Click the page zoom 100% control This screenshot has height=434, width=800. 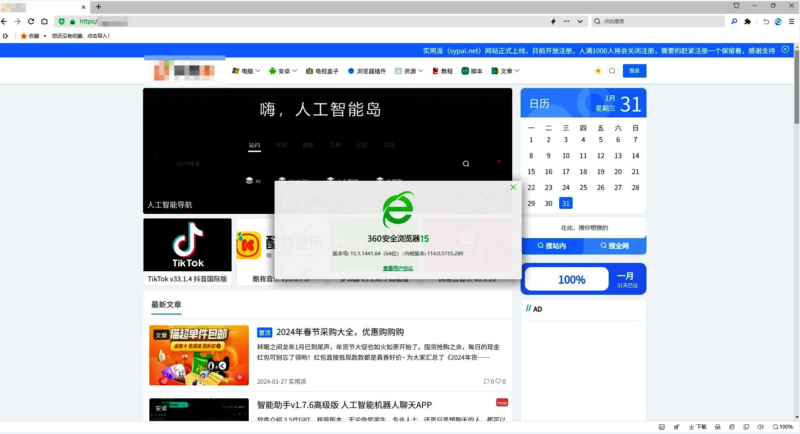pyautogui.click(x=783, y=427)
